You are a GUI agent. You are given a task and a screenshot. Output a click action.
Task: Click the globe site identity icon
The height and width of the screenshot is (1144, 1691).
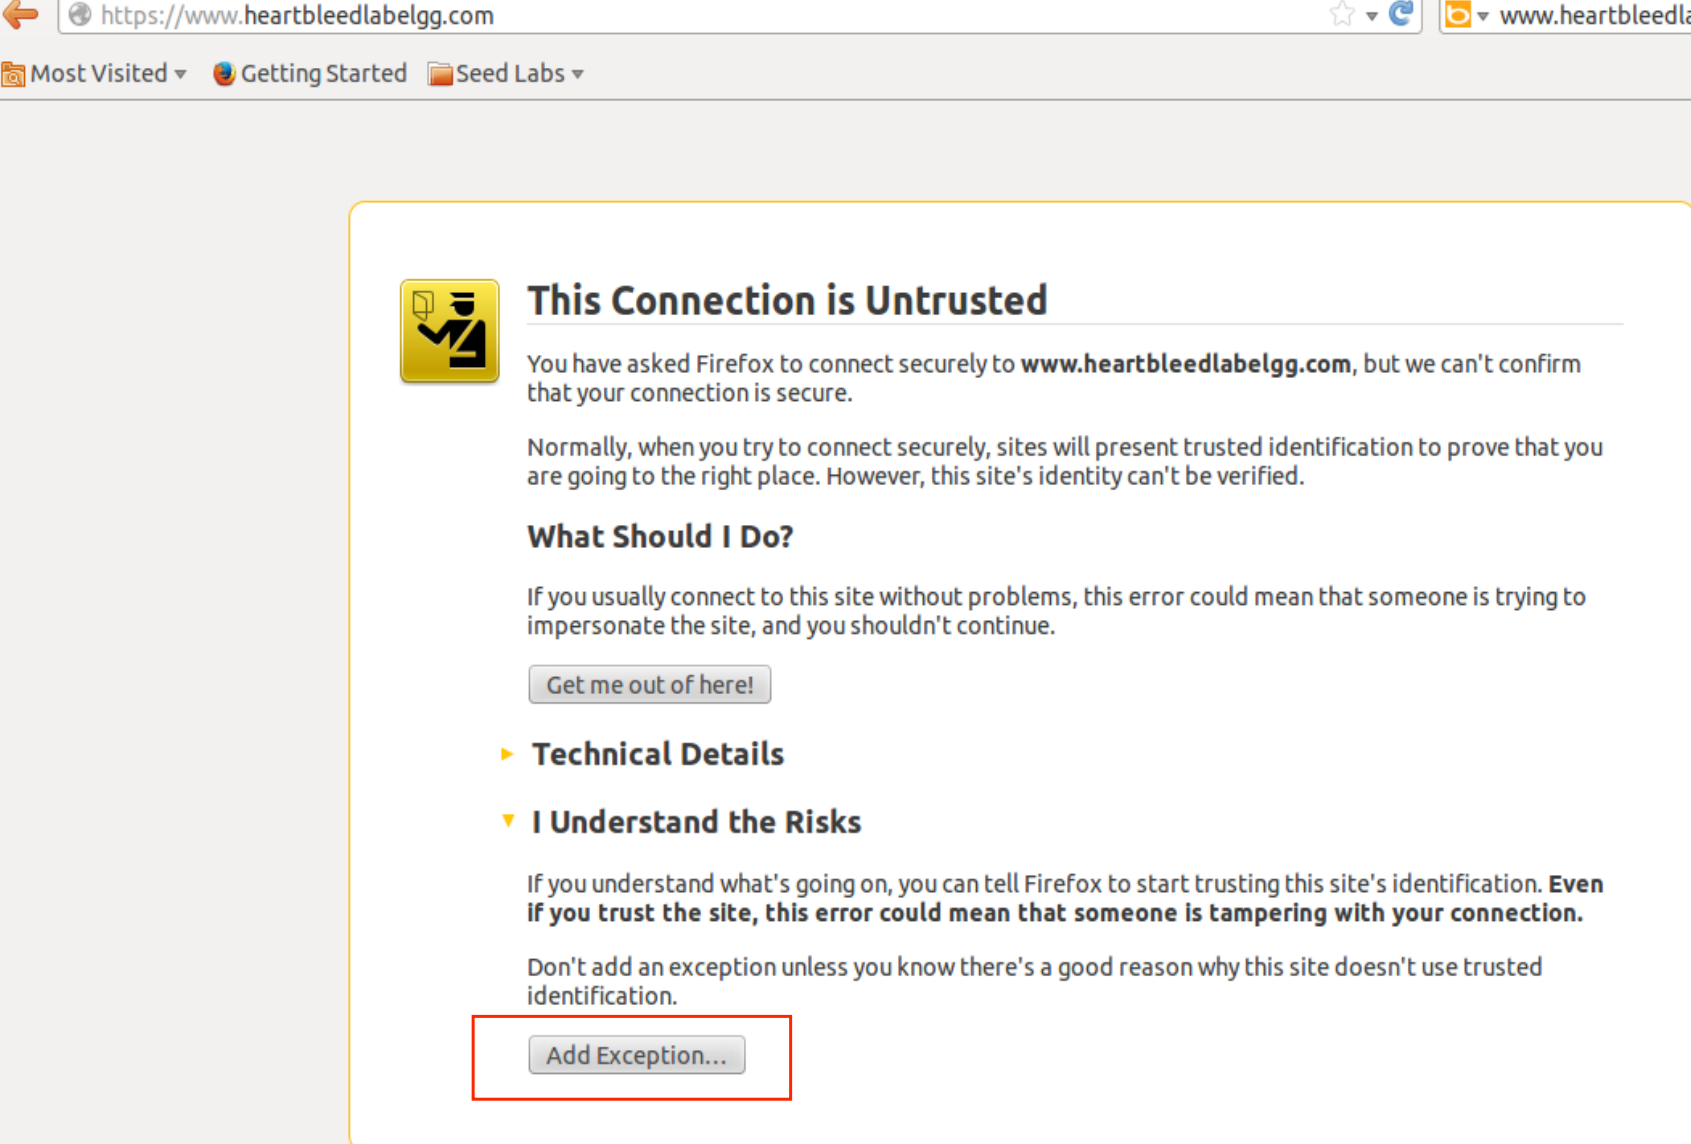point(80,15)
